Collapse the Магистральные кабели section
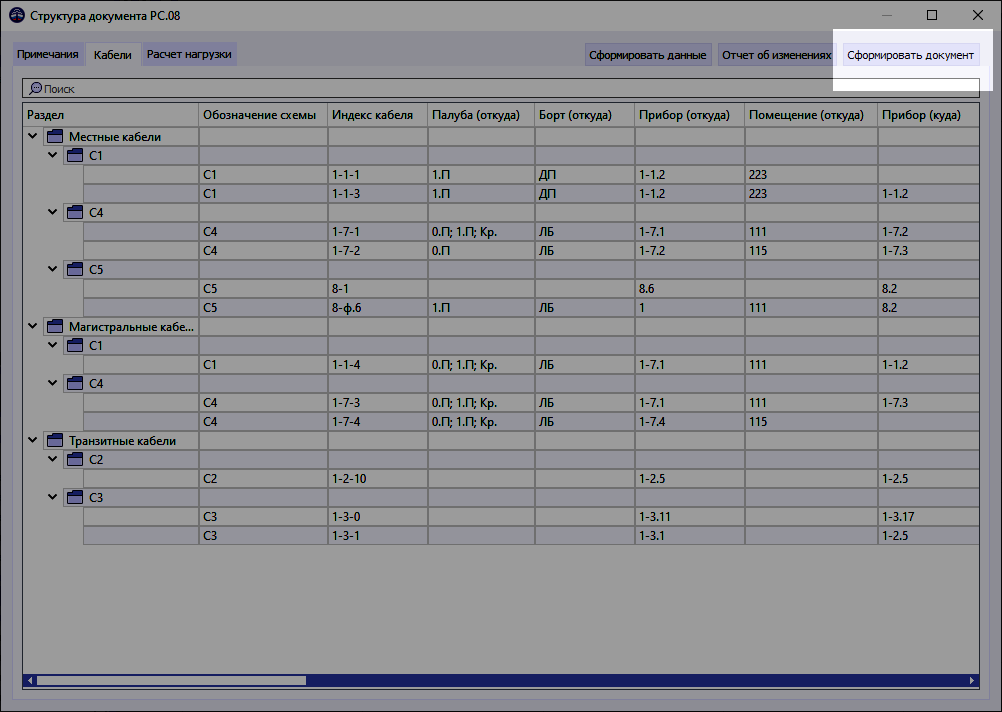 pyautogui.click(x=32, y=326)
